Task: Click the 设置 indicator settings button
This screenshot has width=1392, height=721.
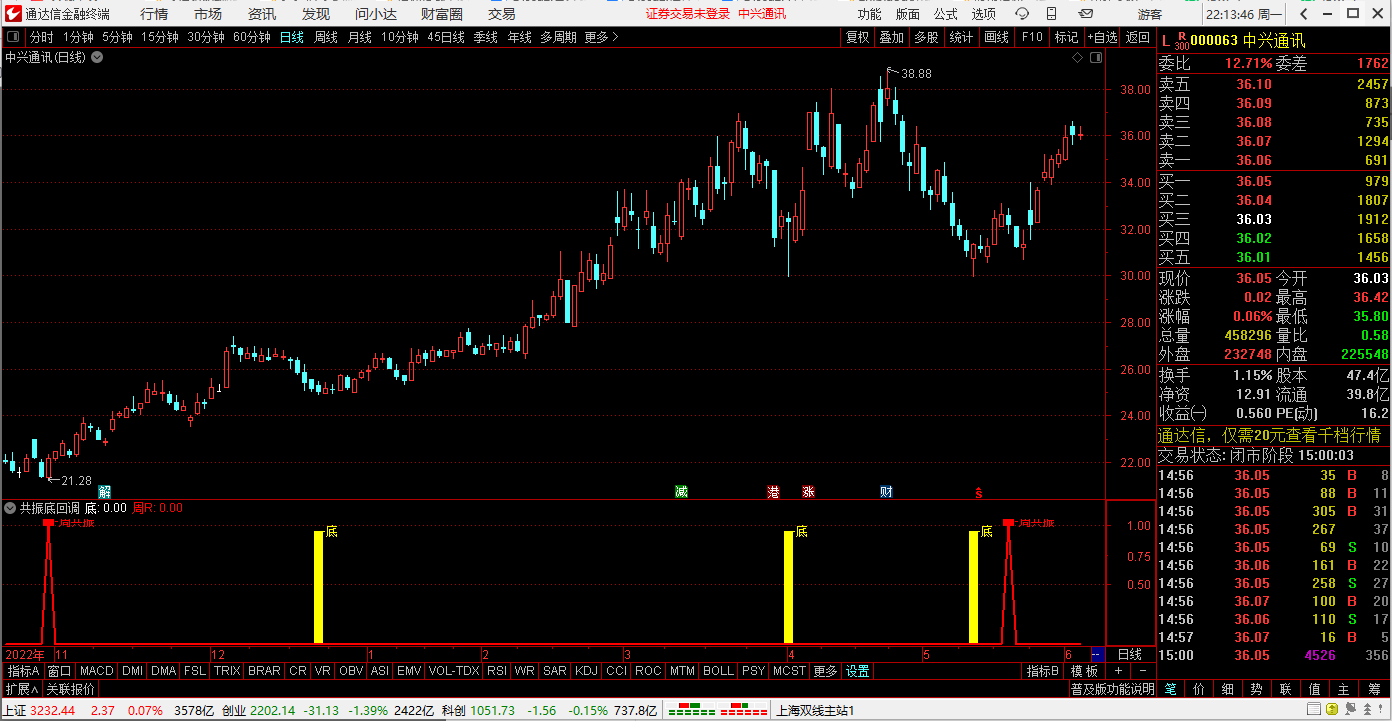Action: coord(858,671)
